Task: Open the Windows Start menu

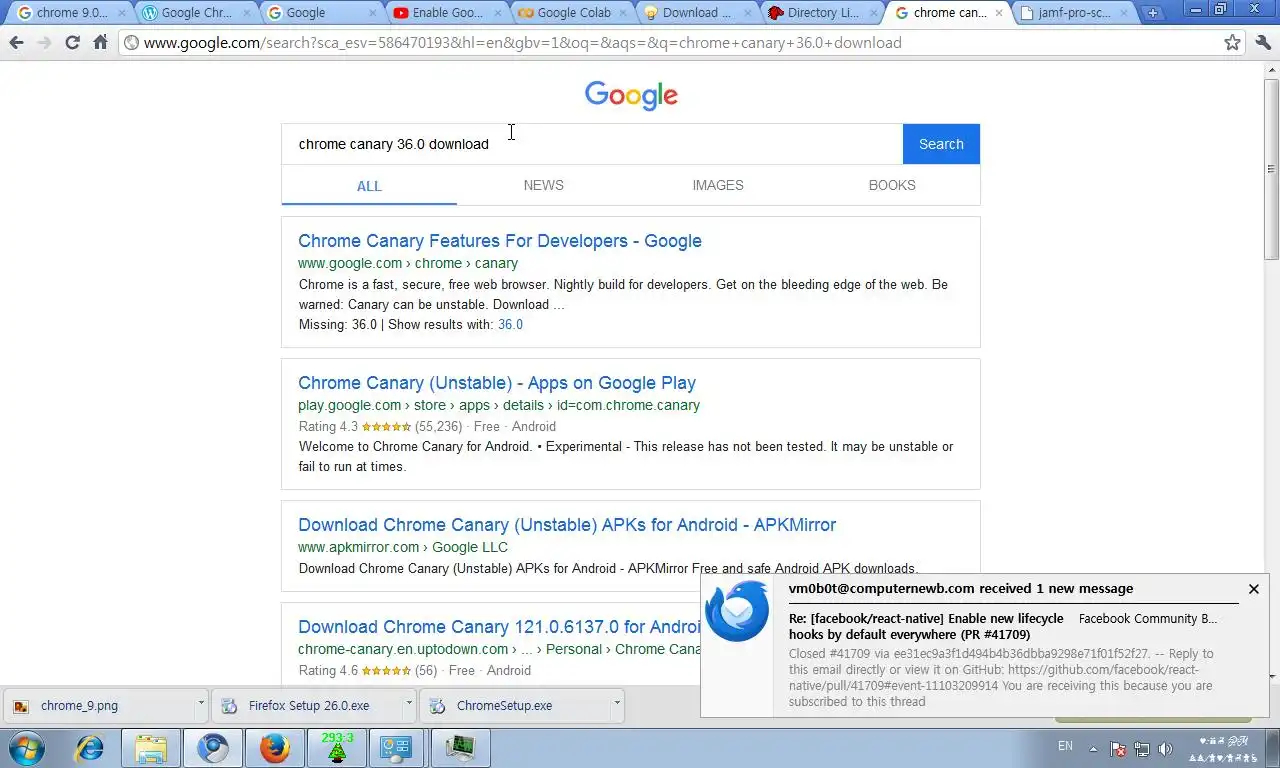Action: point(26,748)
